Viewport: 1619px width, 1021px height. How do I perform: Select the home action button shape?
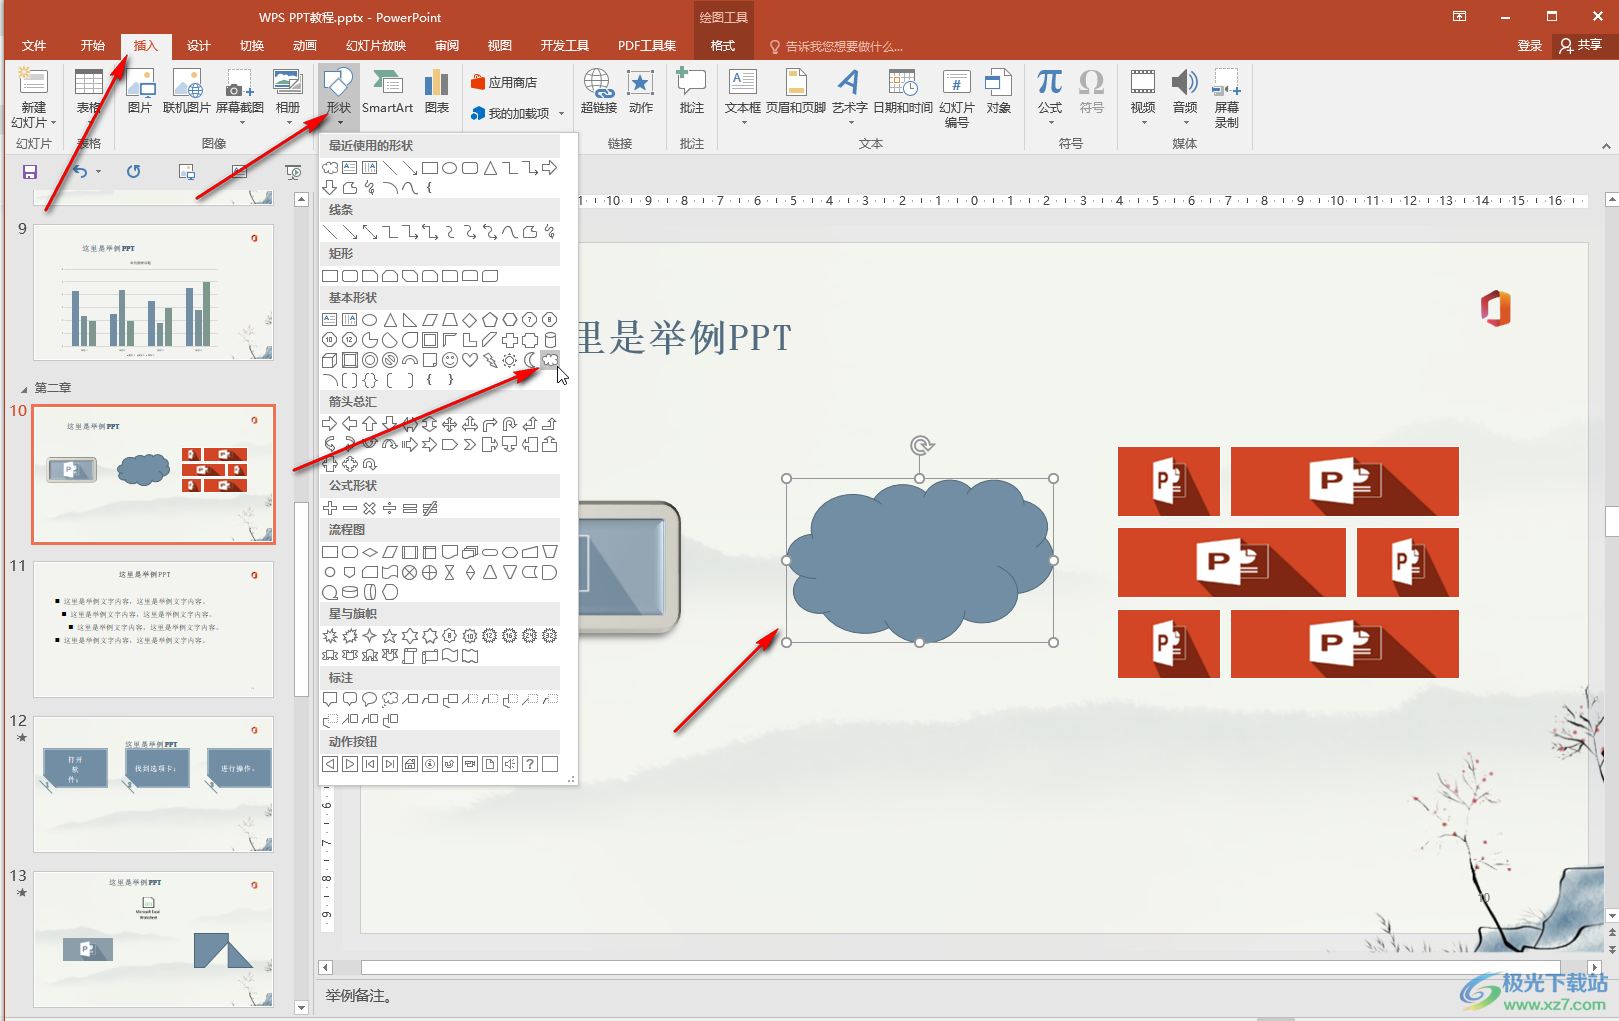(x=410, y=764)
